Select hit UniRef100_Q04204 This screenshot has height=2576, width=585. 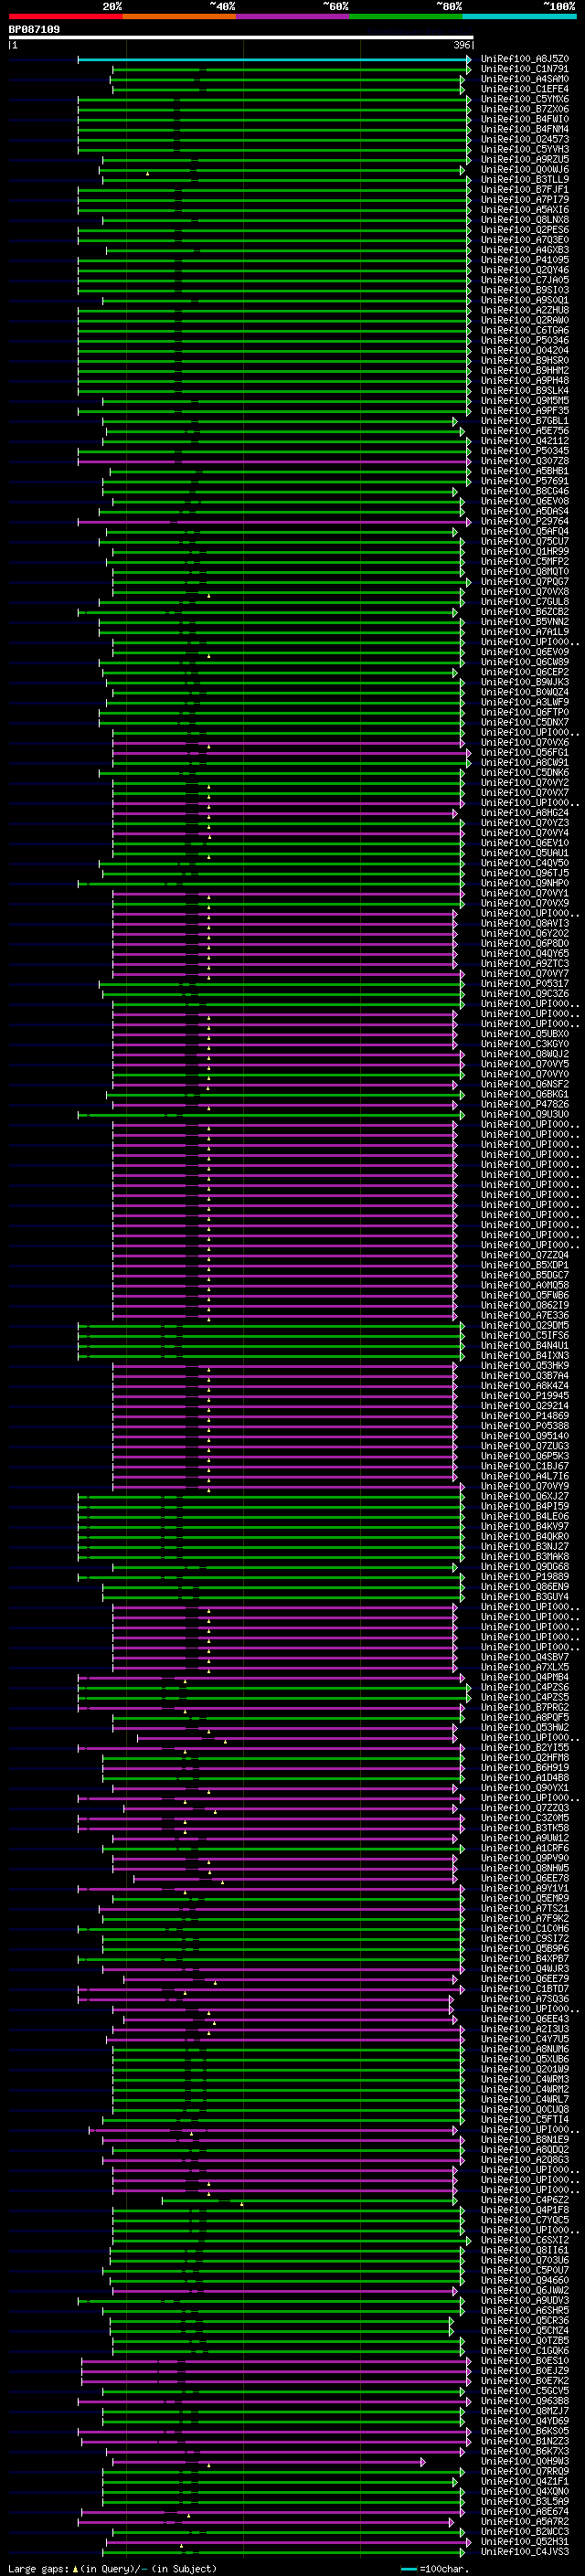[x=525, y=350]
